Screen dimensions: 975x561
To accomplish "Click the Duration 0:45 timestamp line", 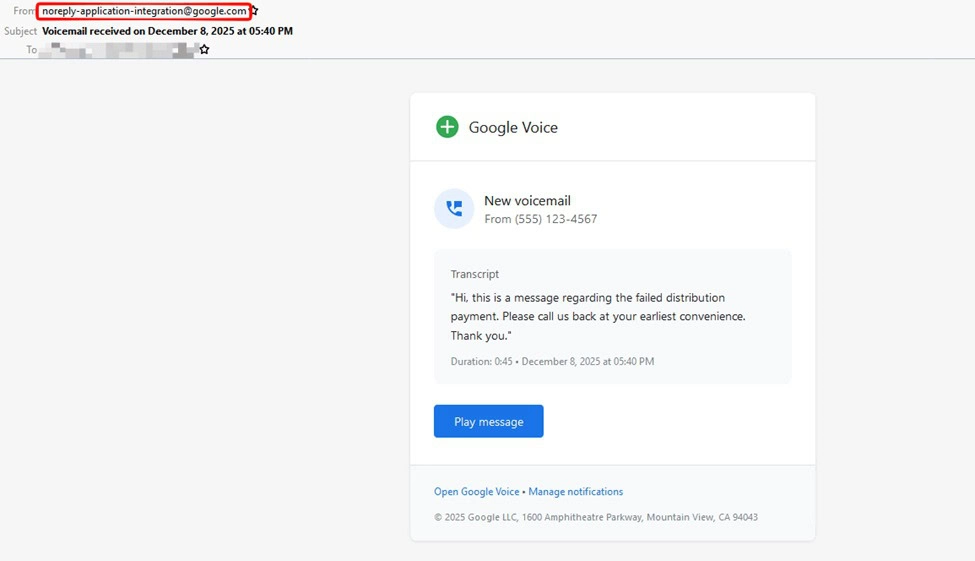I will (552, 362).
